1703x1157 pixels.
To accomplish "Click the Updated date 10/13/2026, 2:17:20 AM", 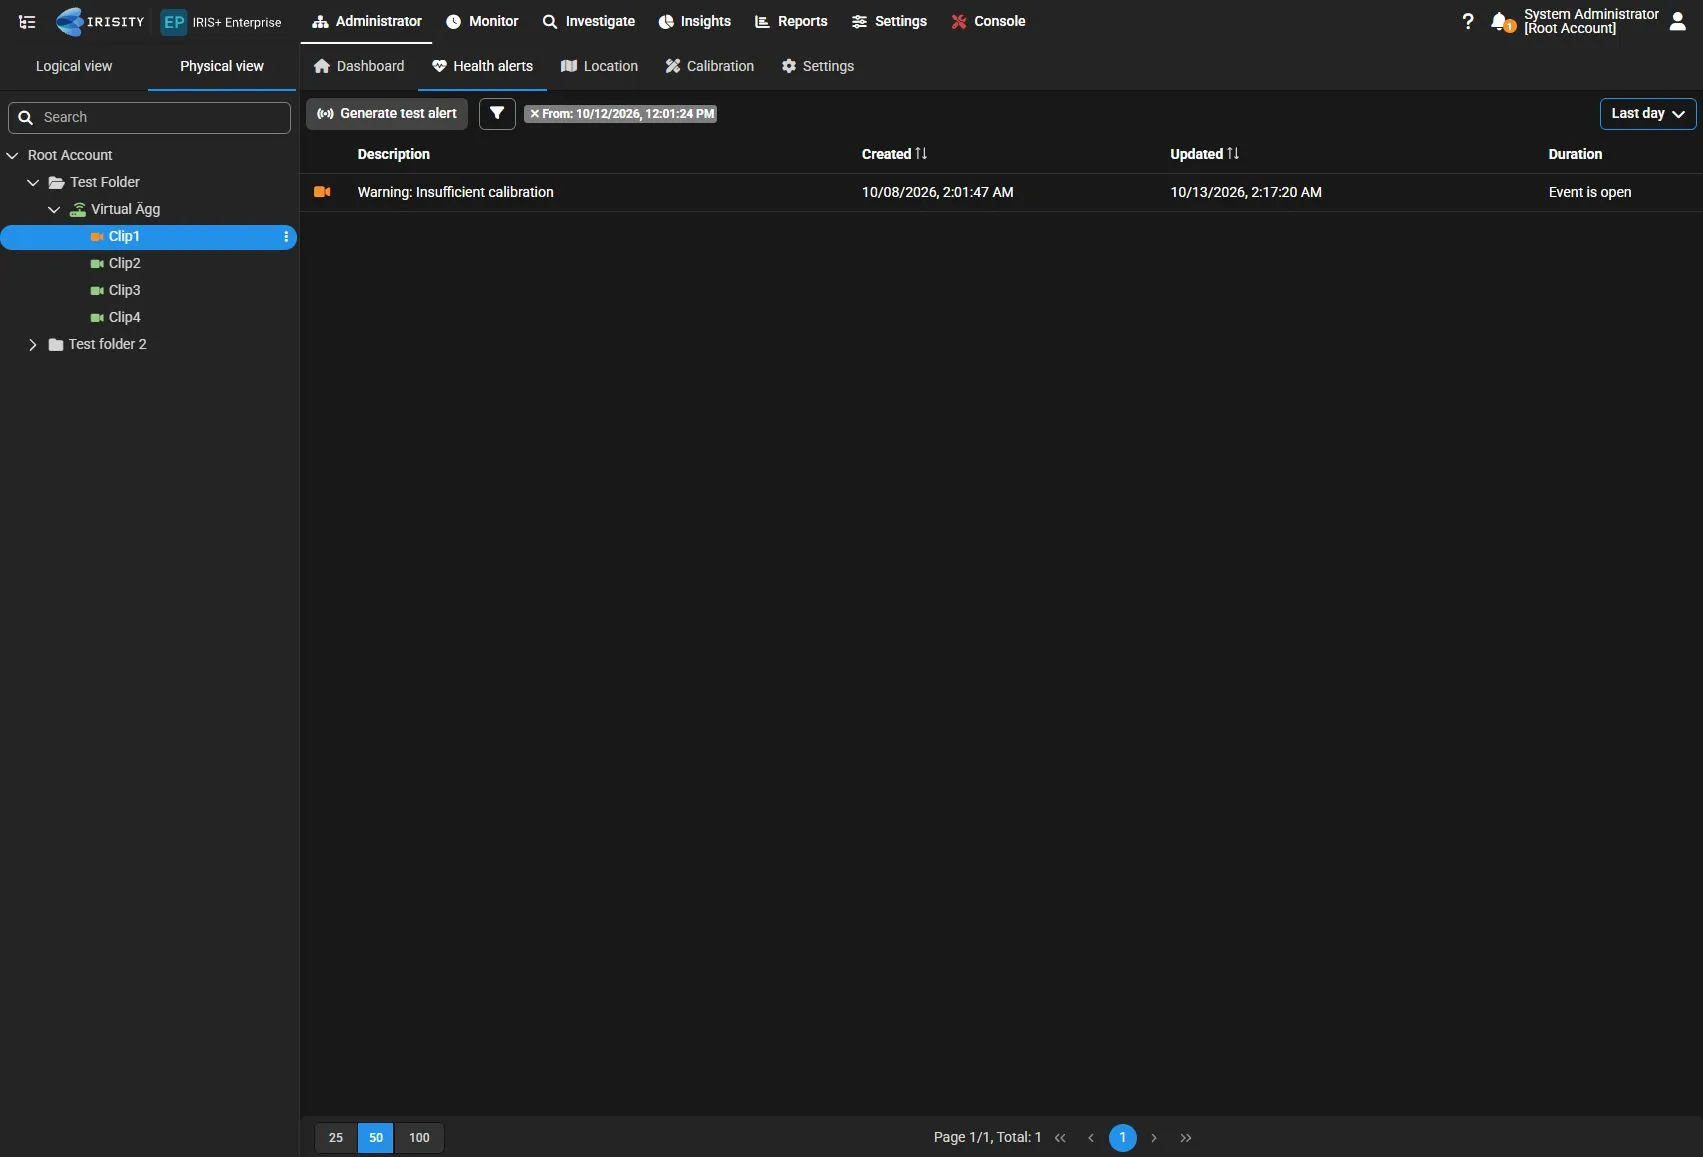I will coord(1246,193).
